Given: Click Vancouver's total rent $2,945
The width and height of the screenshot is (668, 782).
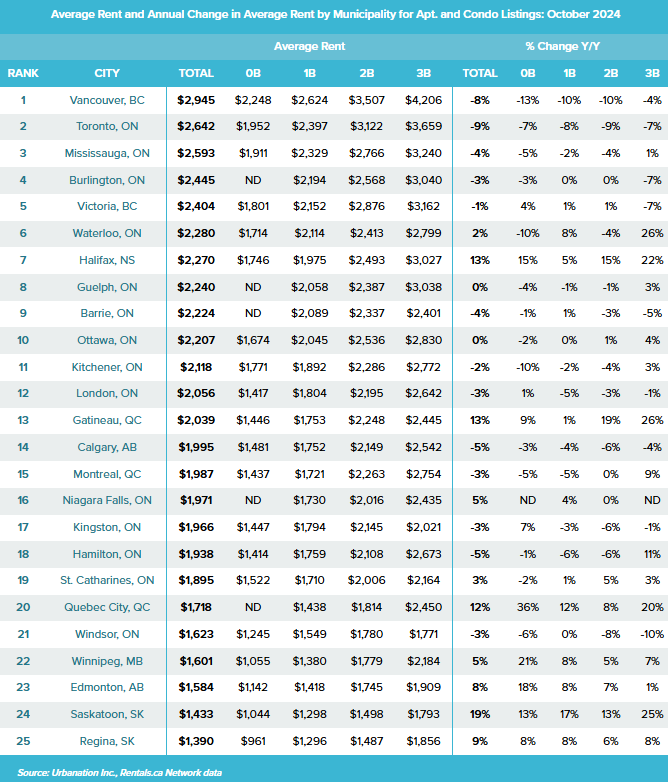Looking at the screenshot, I should (196, 100).
